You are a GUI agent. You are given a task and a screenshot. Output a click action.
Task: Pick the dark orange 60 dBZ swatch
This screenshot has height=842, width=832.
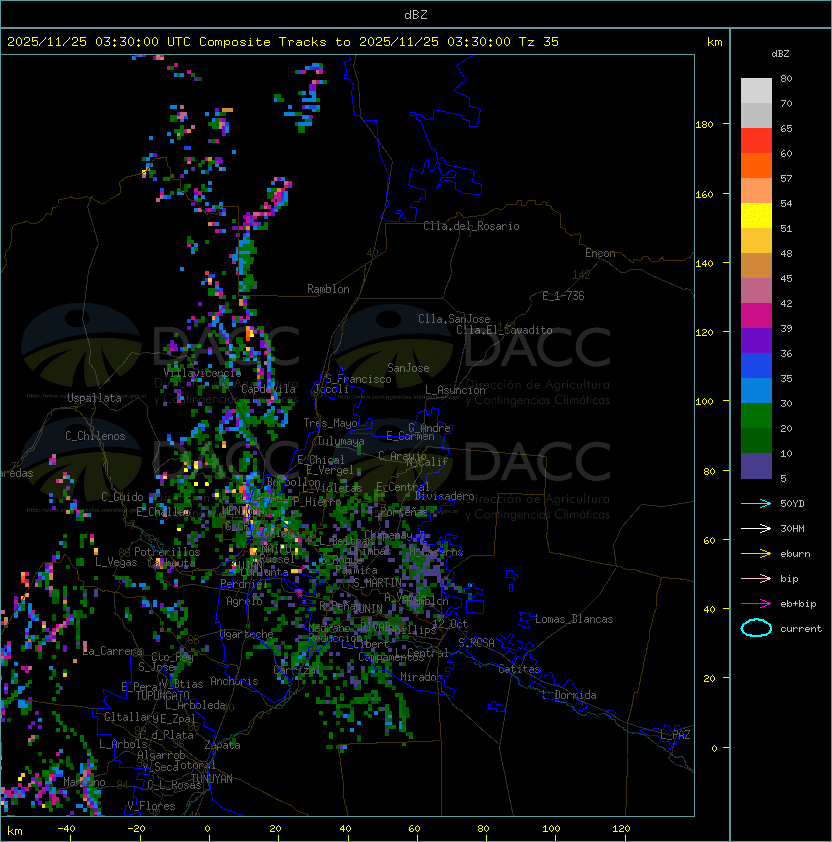(x=756, y=165)
